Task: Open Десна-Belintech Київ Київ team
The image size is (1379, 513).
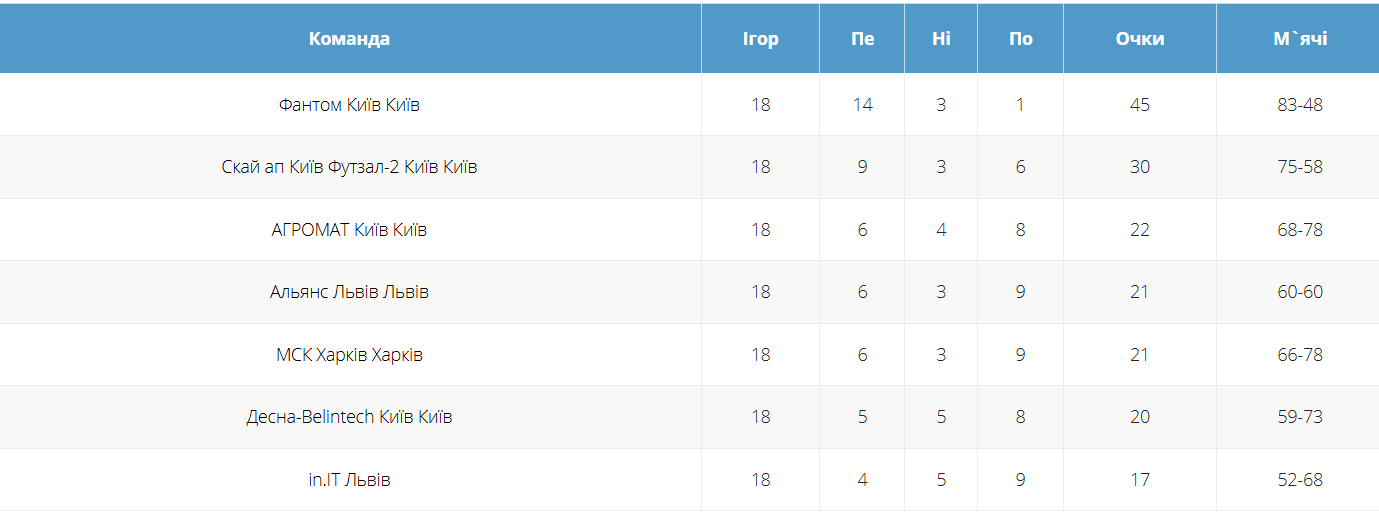Action: [349, 417]
